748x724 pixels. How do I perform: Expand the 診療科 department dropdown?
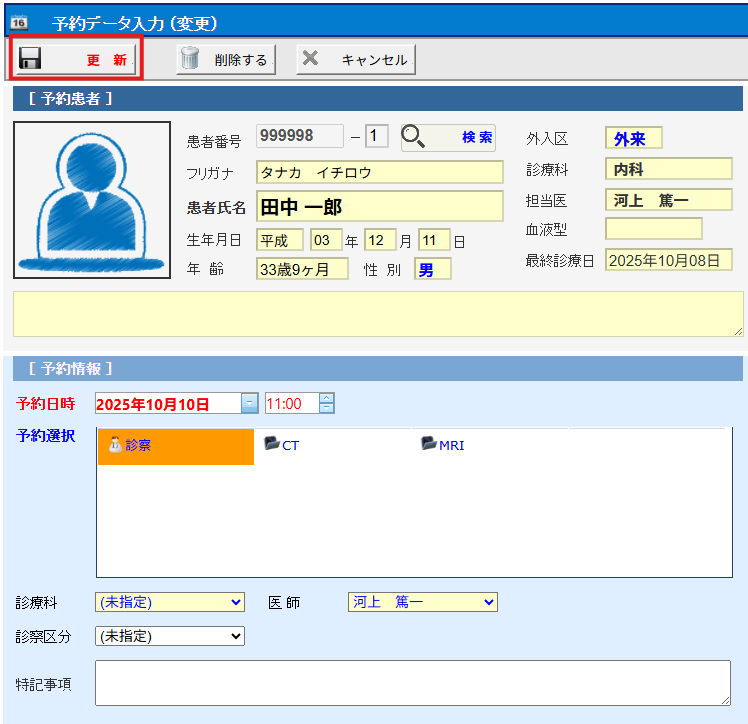(x=170, y=602)
